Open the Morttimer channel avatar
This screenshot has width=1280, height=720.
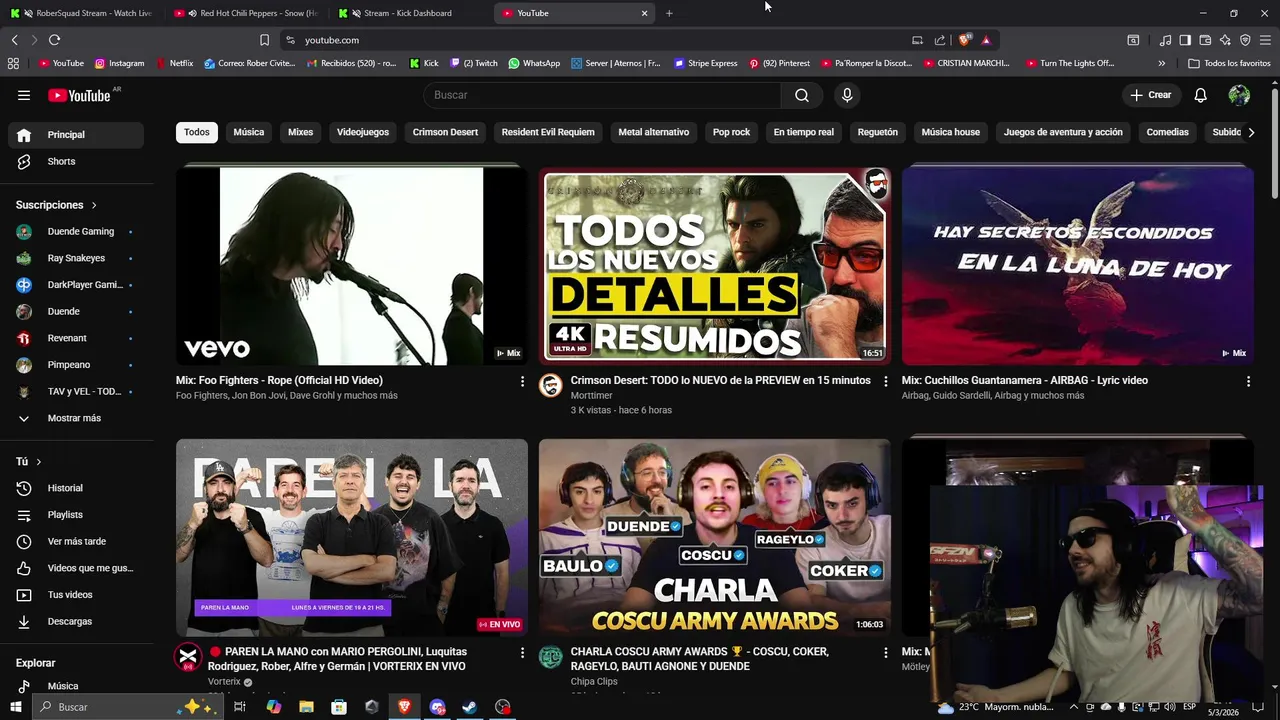point(551,386)
